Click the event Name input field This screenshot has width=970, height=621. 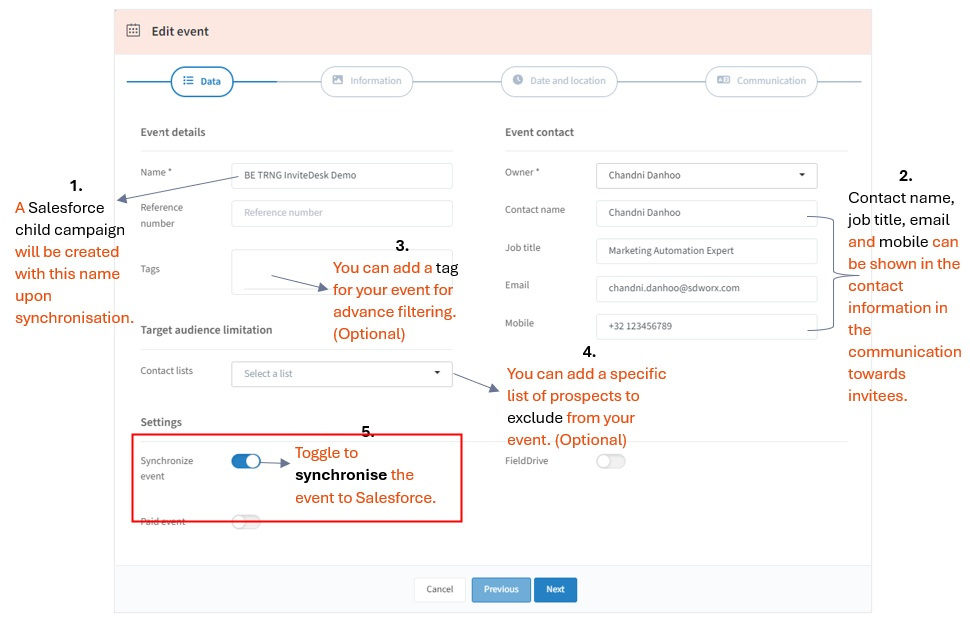pyautogui.click(x=341, y=175)
